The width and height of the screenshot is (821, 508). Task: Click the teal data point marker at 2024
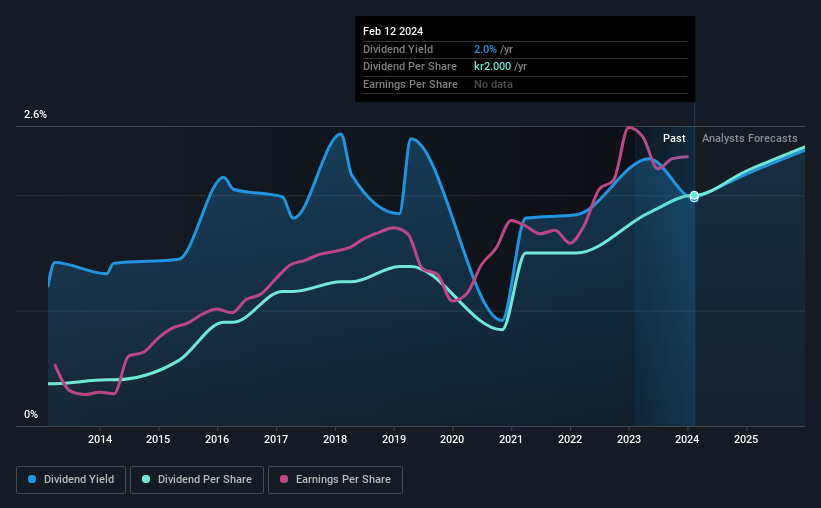point(694,195)
